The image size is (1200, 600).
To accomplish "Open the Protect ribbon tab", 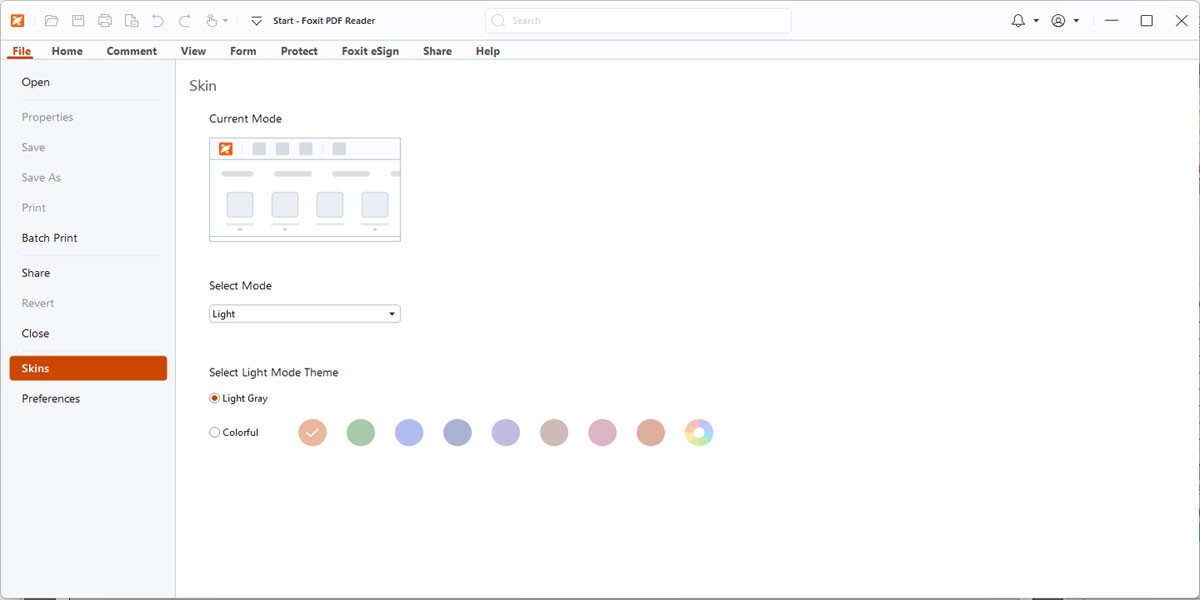I will pos(299,51).
